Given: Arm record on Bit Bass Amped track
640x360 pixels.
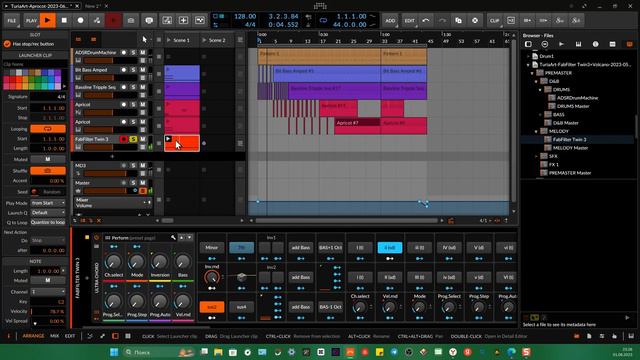Looking at the screenshot, I should [124, 70].
